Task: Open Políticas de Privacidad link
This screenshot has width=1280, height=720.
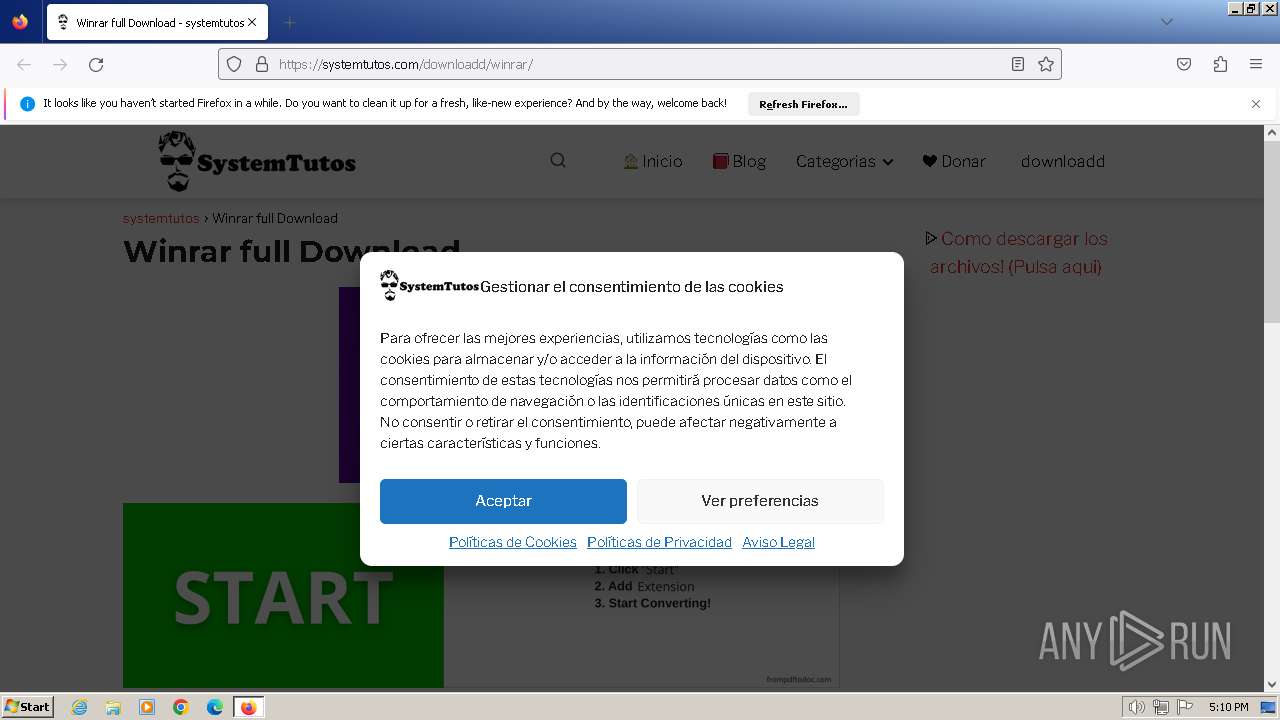Action: (659, 542)
